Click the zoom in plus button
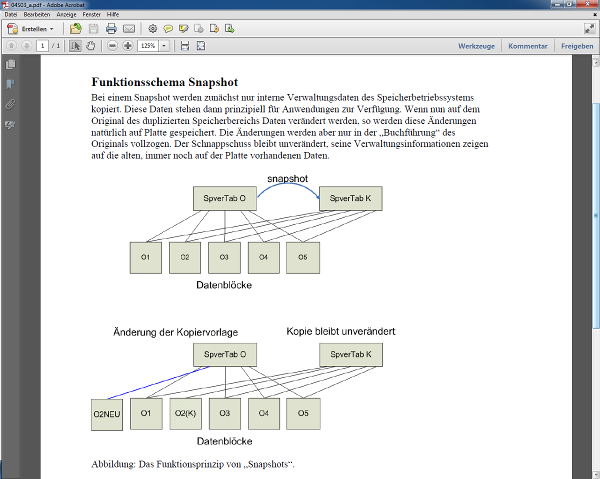This screenshot has width=600, height=479. [x=127, y=46]
